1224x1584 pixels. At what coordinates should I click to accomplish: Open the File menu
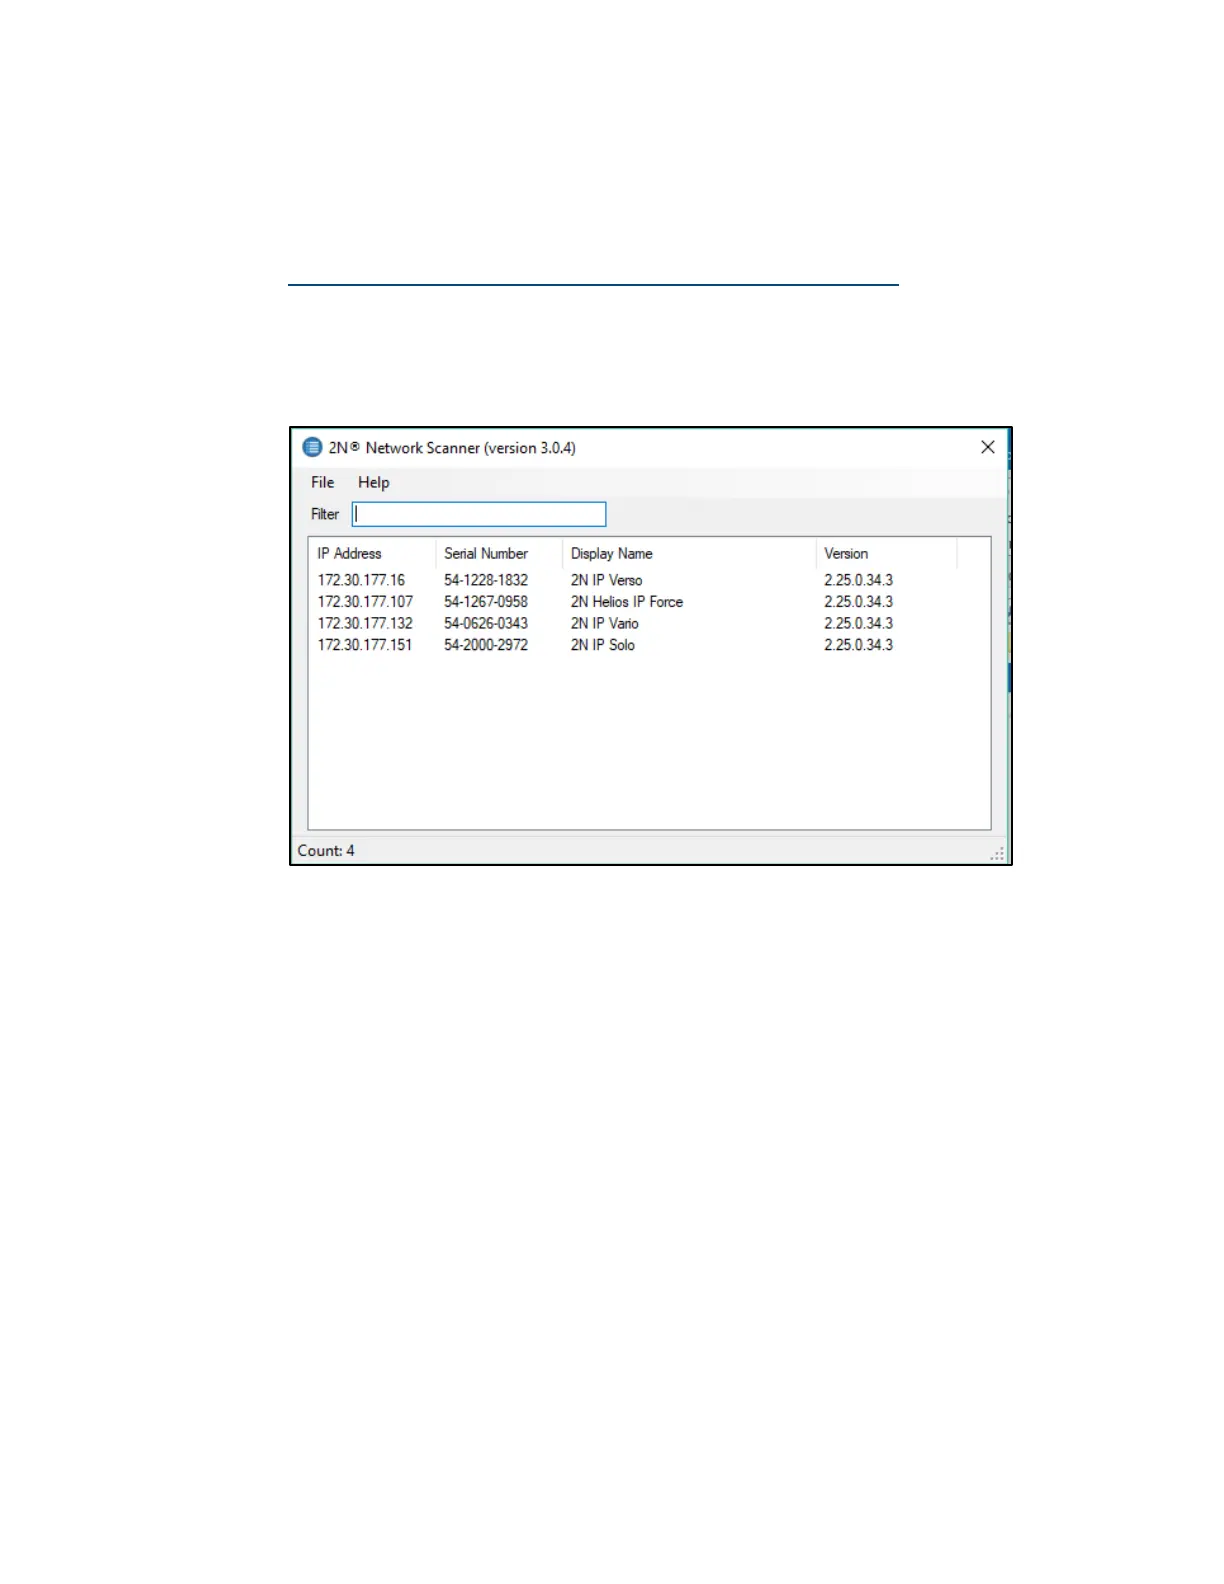(322, 482)
